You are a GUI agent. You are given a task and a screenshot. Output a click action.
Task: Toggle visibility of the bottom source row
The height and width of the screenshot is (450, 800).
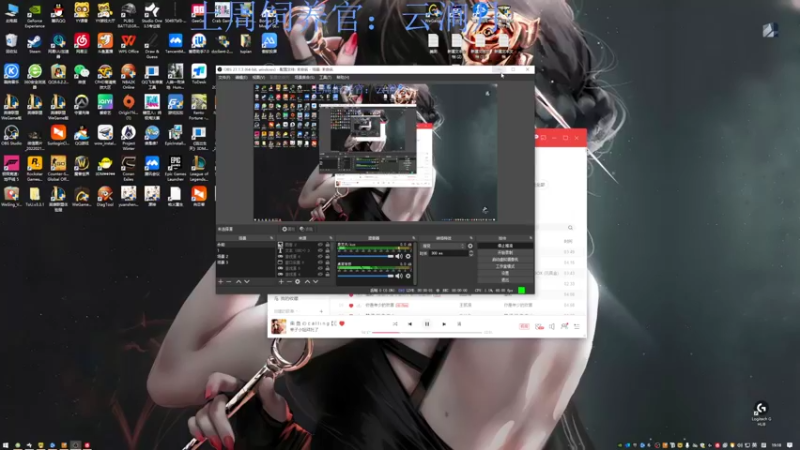tap(320, 274)
